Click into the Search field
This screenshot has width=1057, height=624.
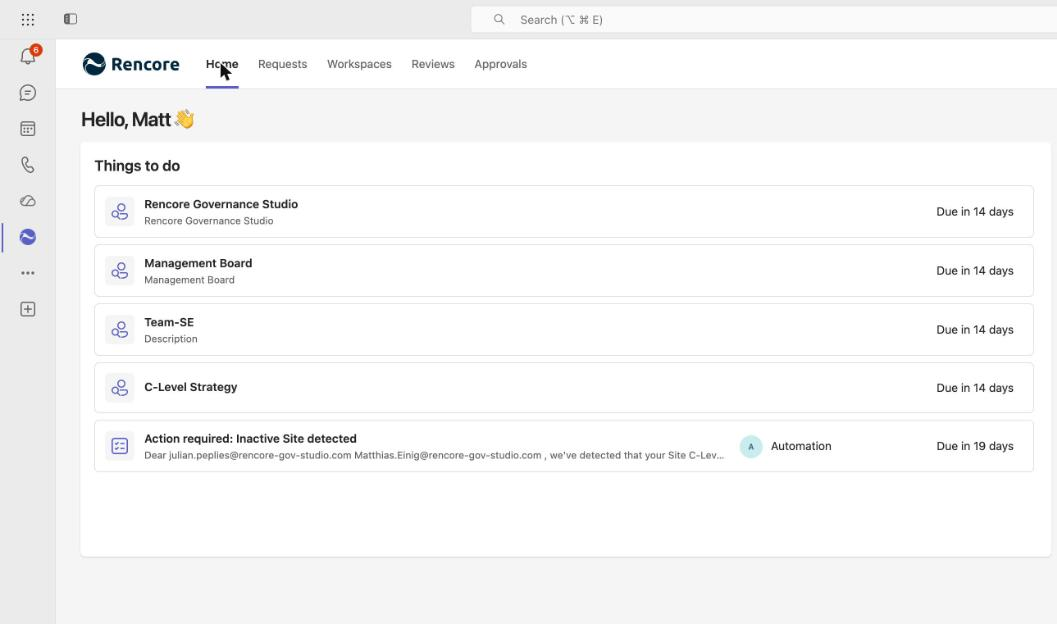(764, 20)
